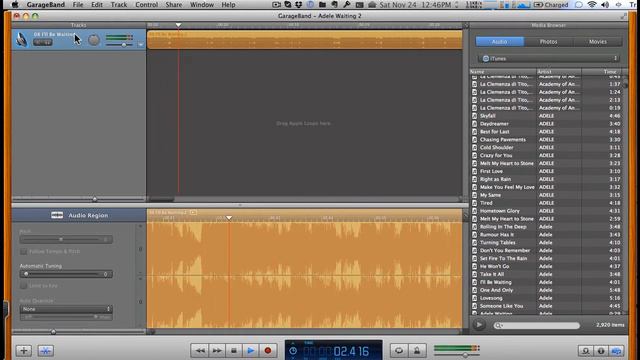This screenshot has width=640, height=360.
Task: Open the Window menu
Action: pyautogui.click(x=202, y=5)
